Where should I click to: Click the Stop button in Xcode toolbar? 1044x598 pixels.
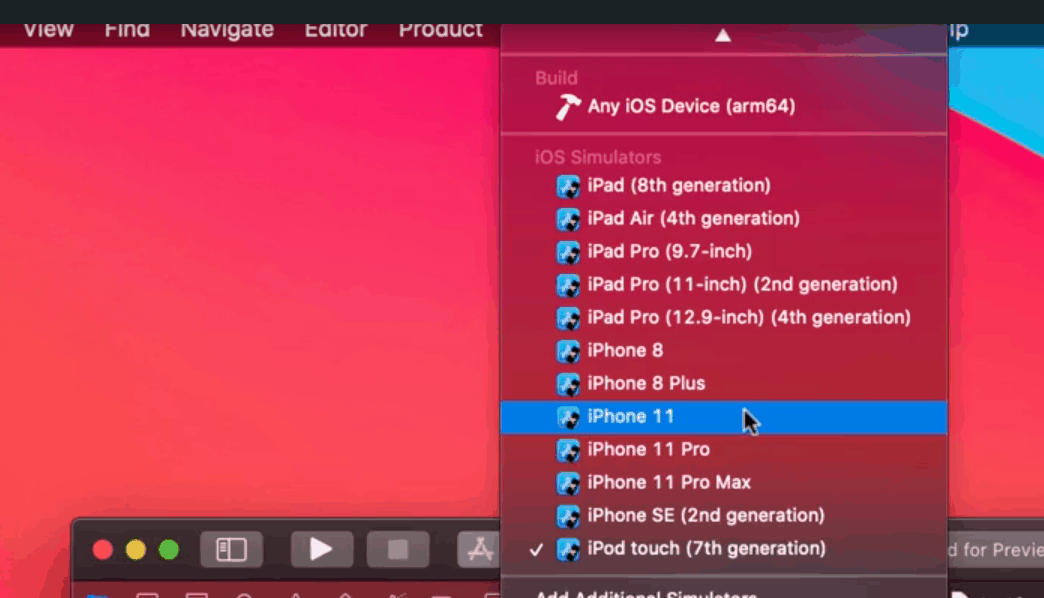(397, 549)
